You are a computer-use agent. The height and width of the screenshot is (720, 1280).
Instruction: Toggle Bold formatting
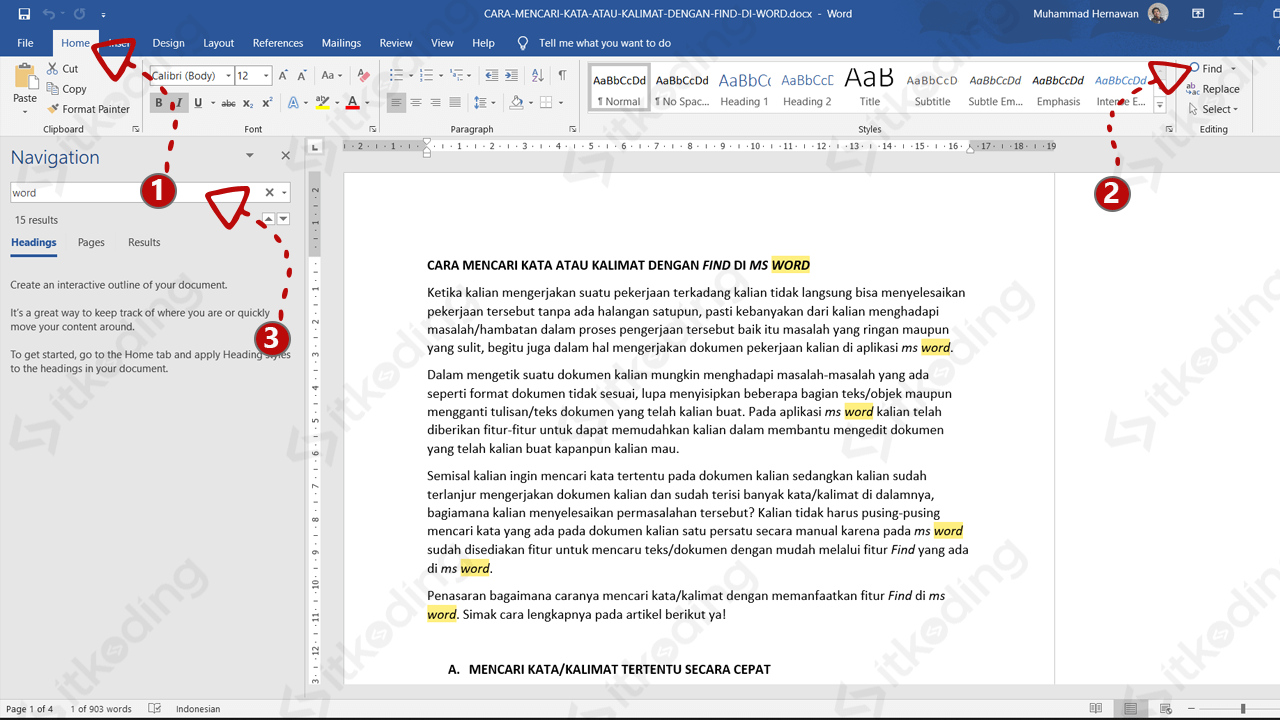tap(159, 103)
